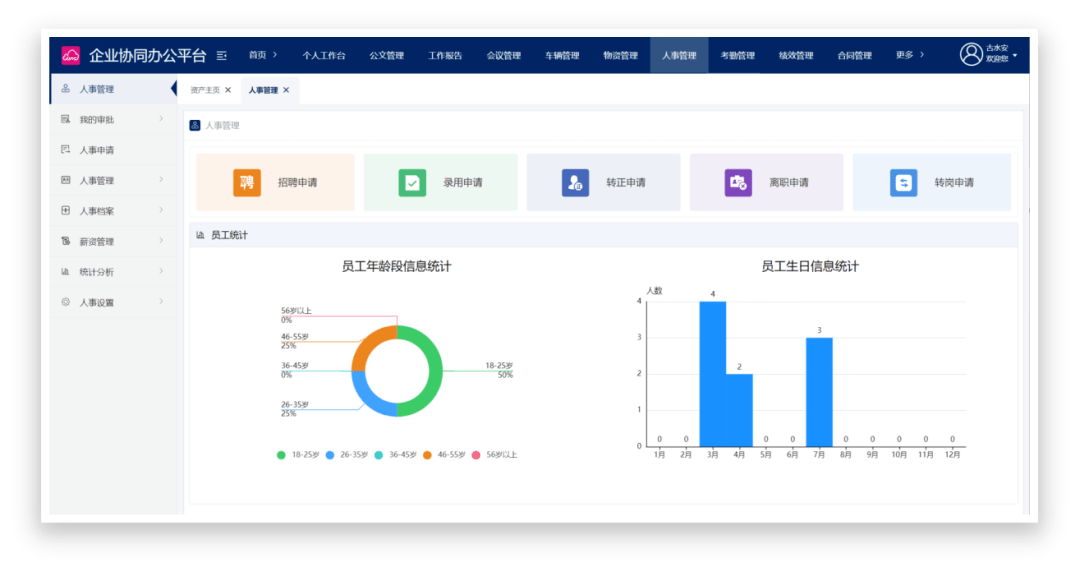Screen dimensions: 1080x572
Task: Toggle the 46-55岁 legend orange dot
Action: 427,456
